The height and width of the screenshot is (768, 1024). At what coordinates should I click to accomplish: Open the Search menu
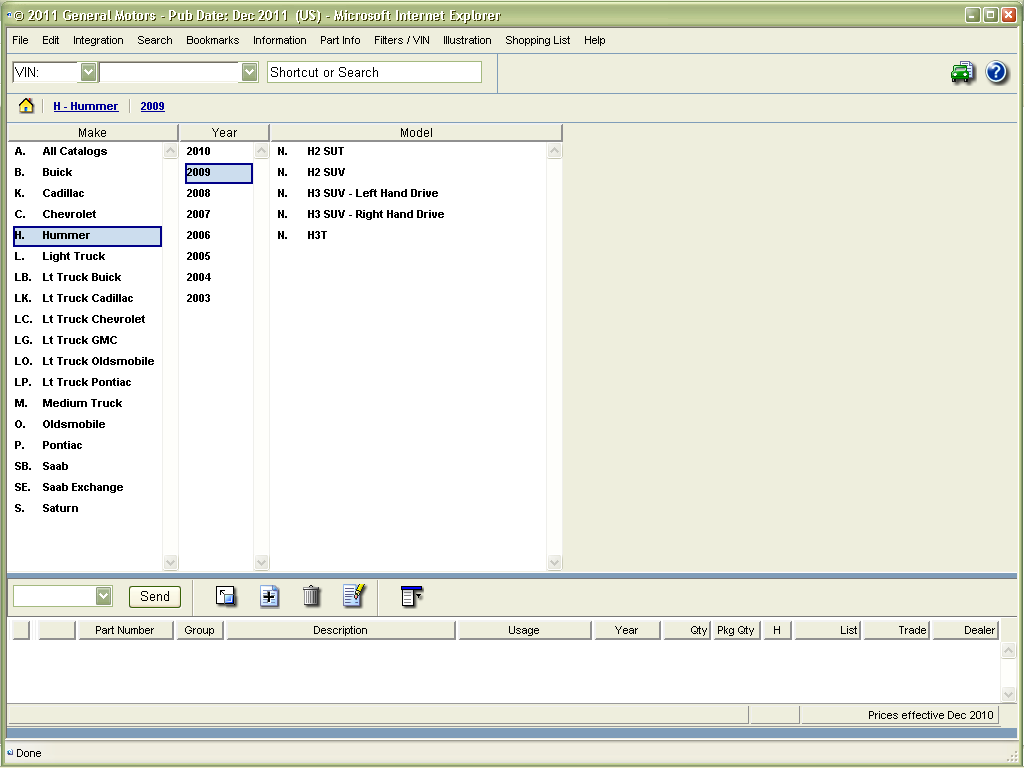[155, 40]
